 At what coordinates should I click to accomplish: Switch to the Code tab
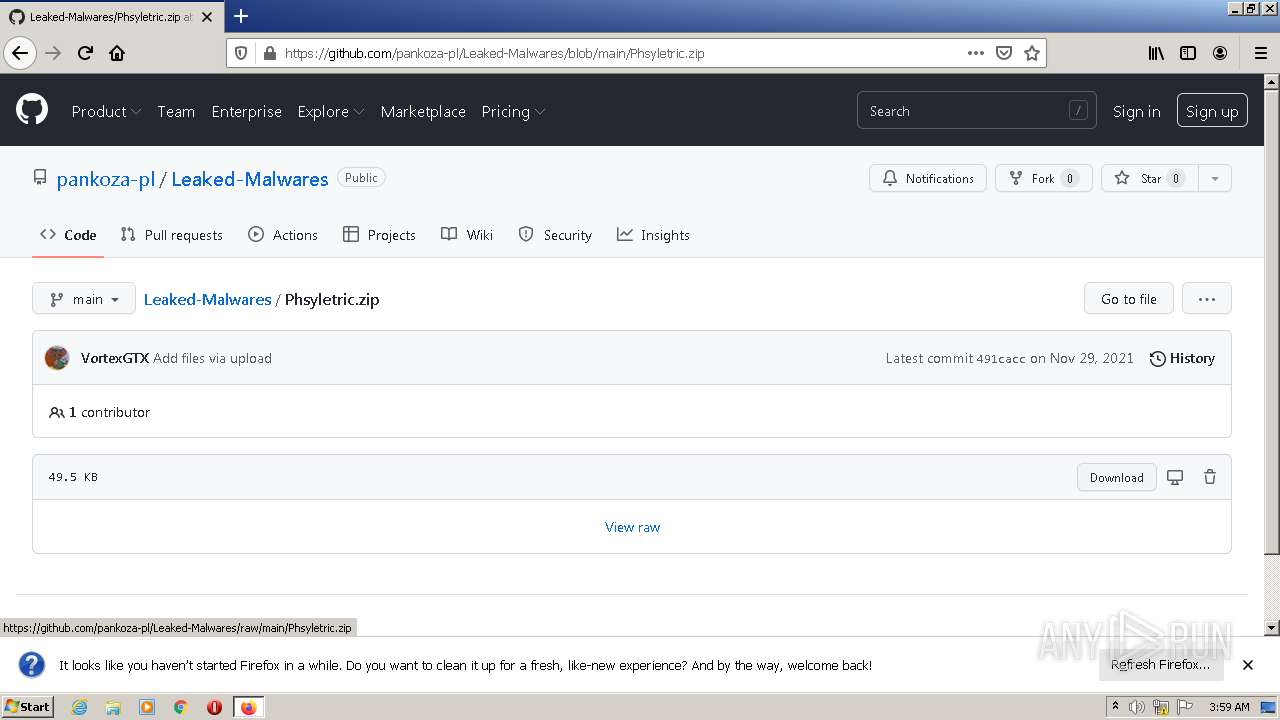click(x=68, y=235)
